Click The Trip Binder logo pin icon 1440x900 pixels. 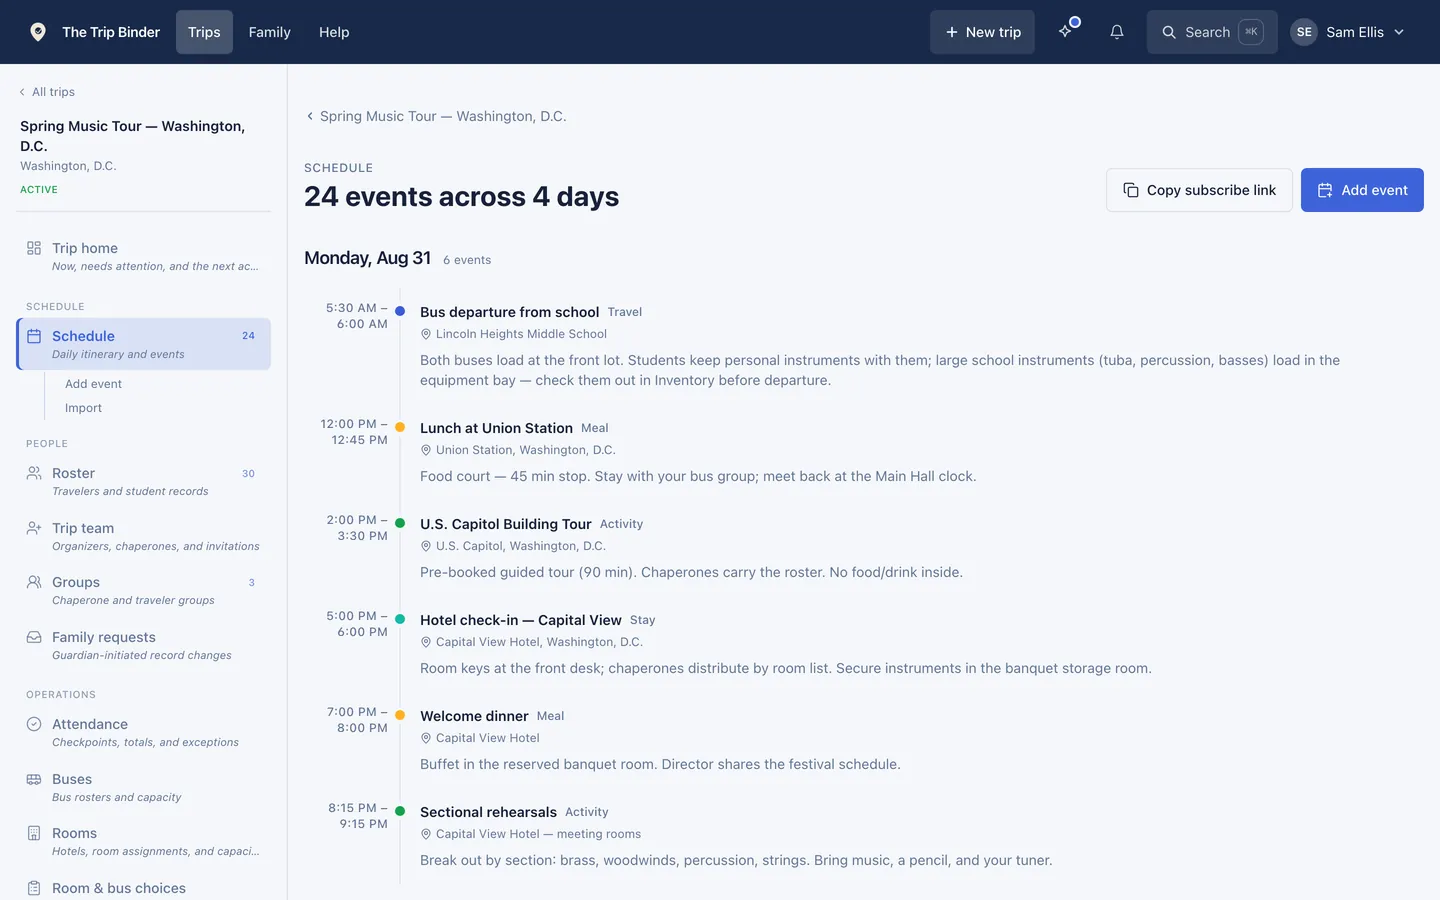pos(38,32)
